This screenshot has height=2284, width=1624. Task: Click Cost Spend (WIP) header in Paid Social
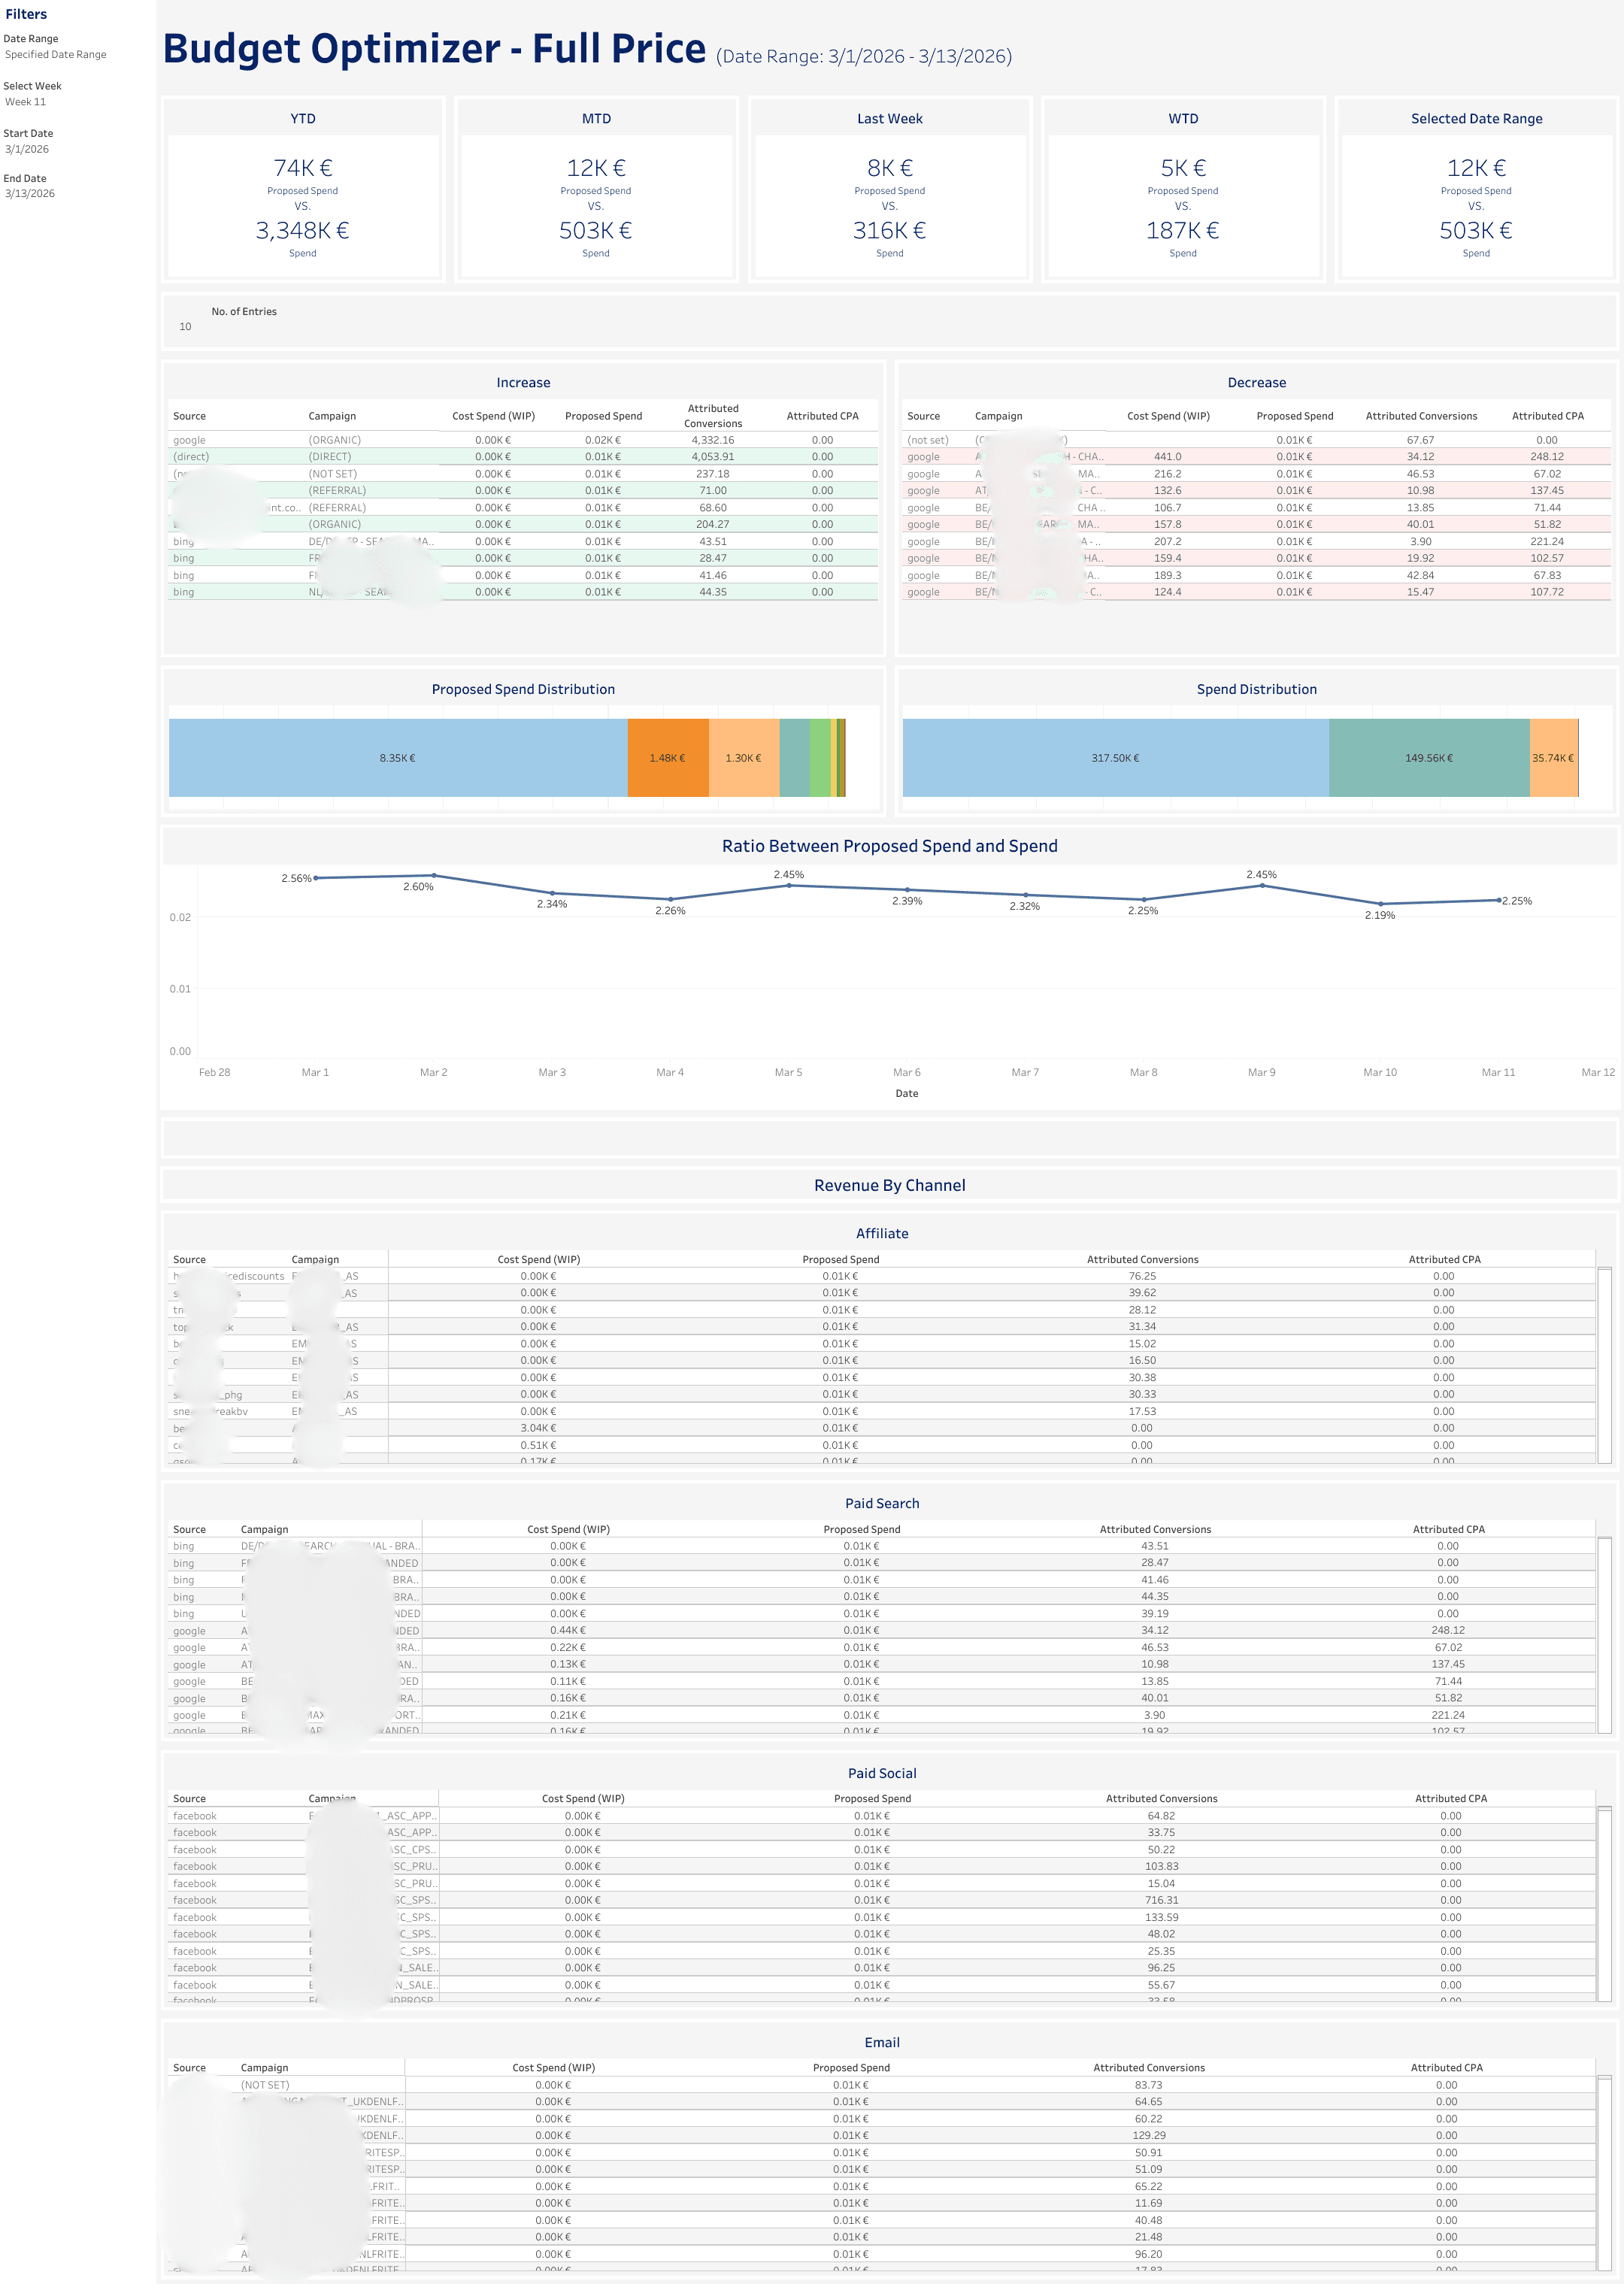click(583, 1798)
